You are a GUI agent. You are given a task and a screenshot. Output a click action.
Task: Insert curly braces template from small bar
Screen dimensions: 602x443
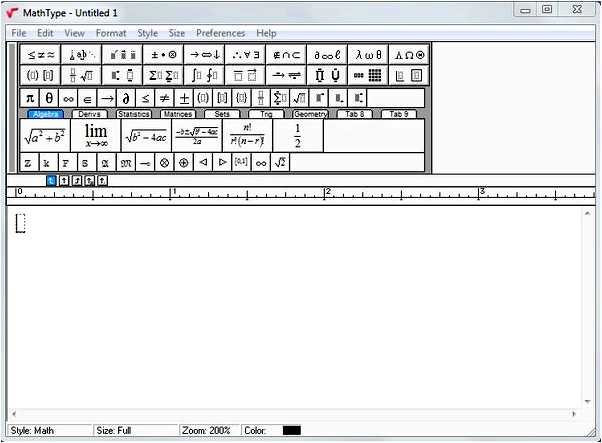[241, 98]
